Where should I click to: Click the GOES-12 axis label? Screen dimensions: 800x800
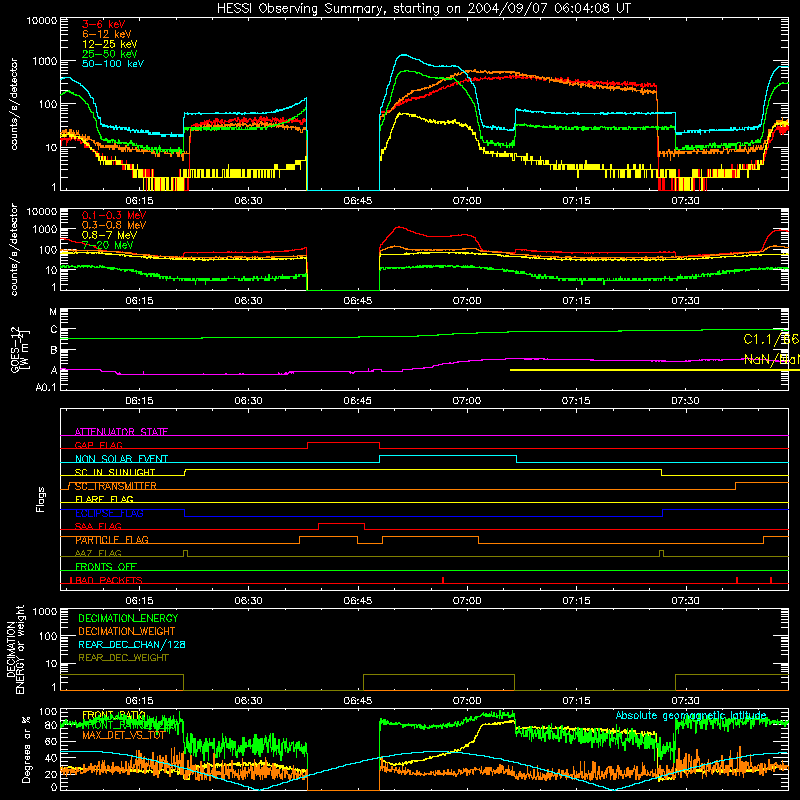point(19,349)
